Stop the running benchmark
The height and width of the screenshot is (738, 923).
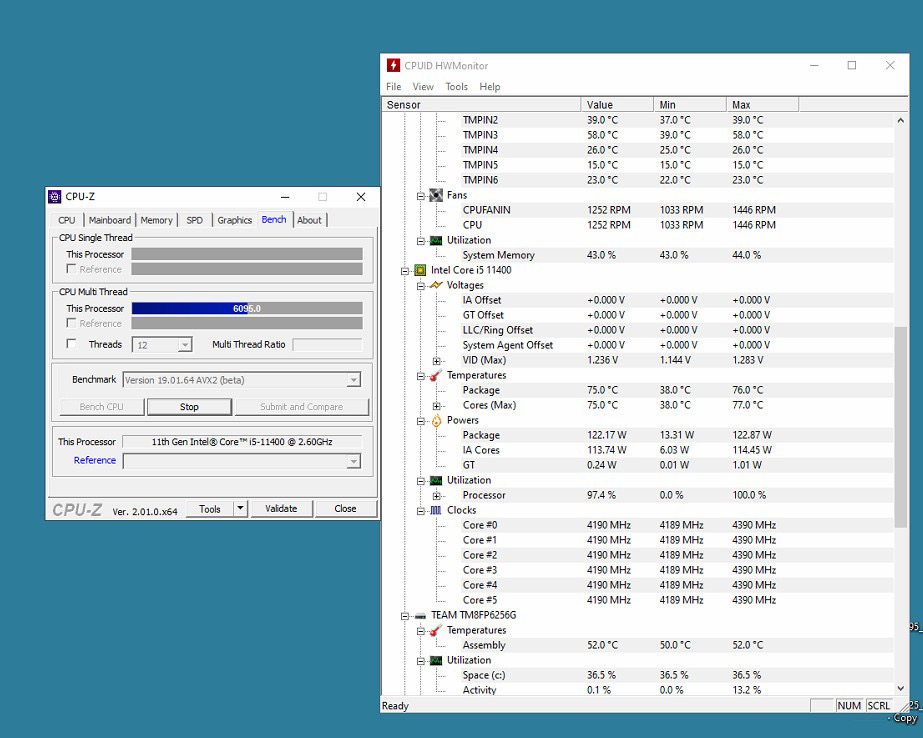coord(189,407)
